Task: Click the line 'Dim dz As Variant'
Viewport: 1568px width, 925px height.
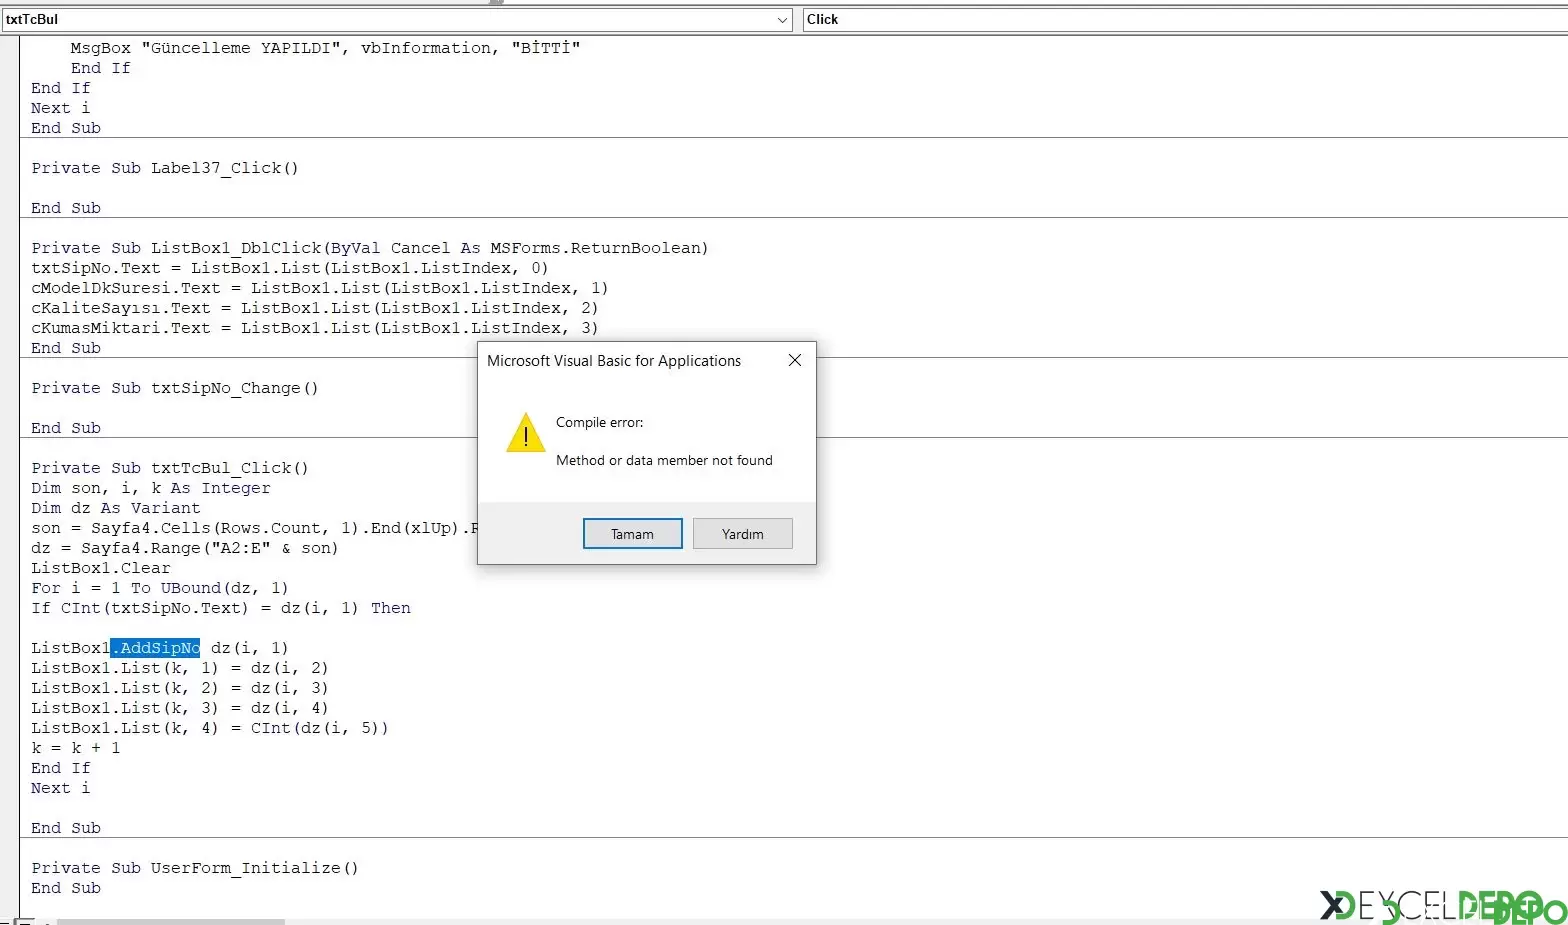Action: (116, 508)
